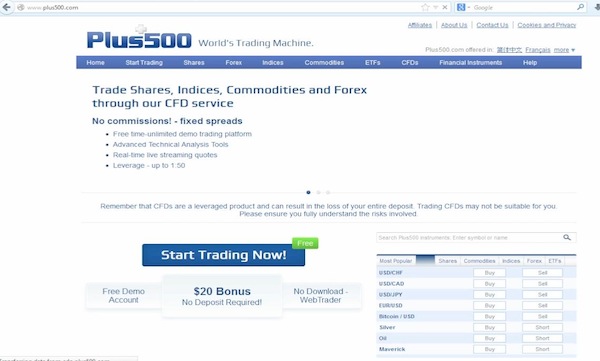Bookmark page with the star icon

point(425,7)
